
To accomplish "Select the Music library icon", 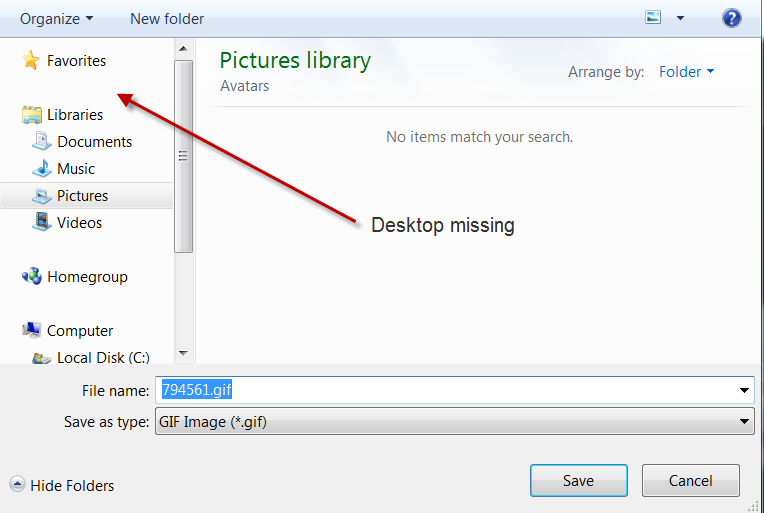I will 42,169.
